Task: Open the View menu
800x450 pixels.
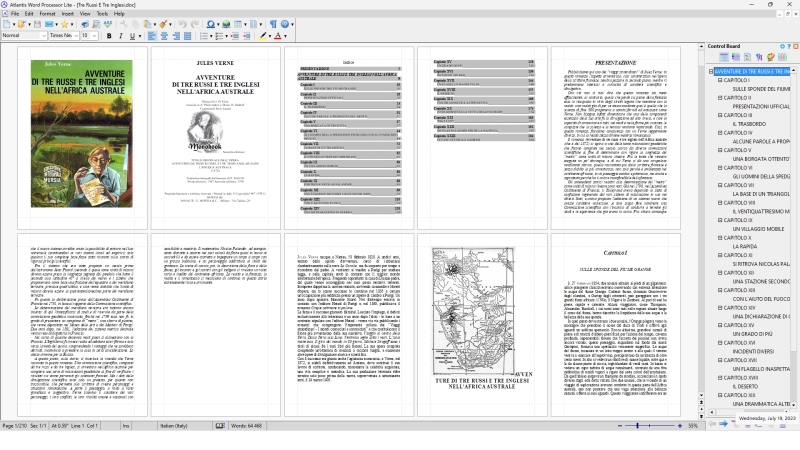Action: (85, 14)
